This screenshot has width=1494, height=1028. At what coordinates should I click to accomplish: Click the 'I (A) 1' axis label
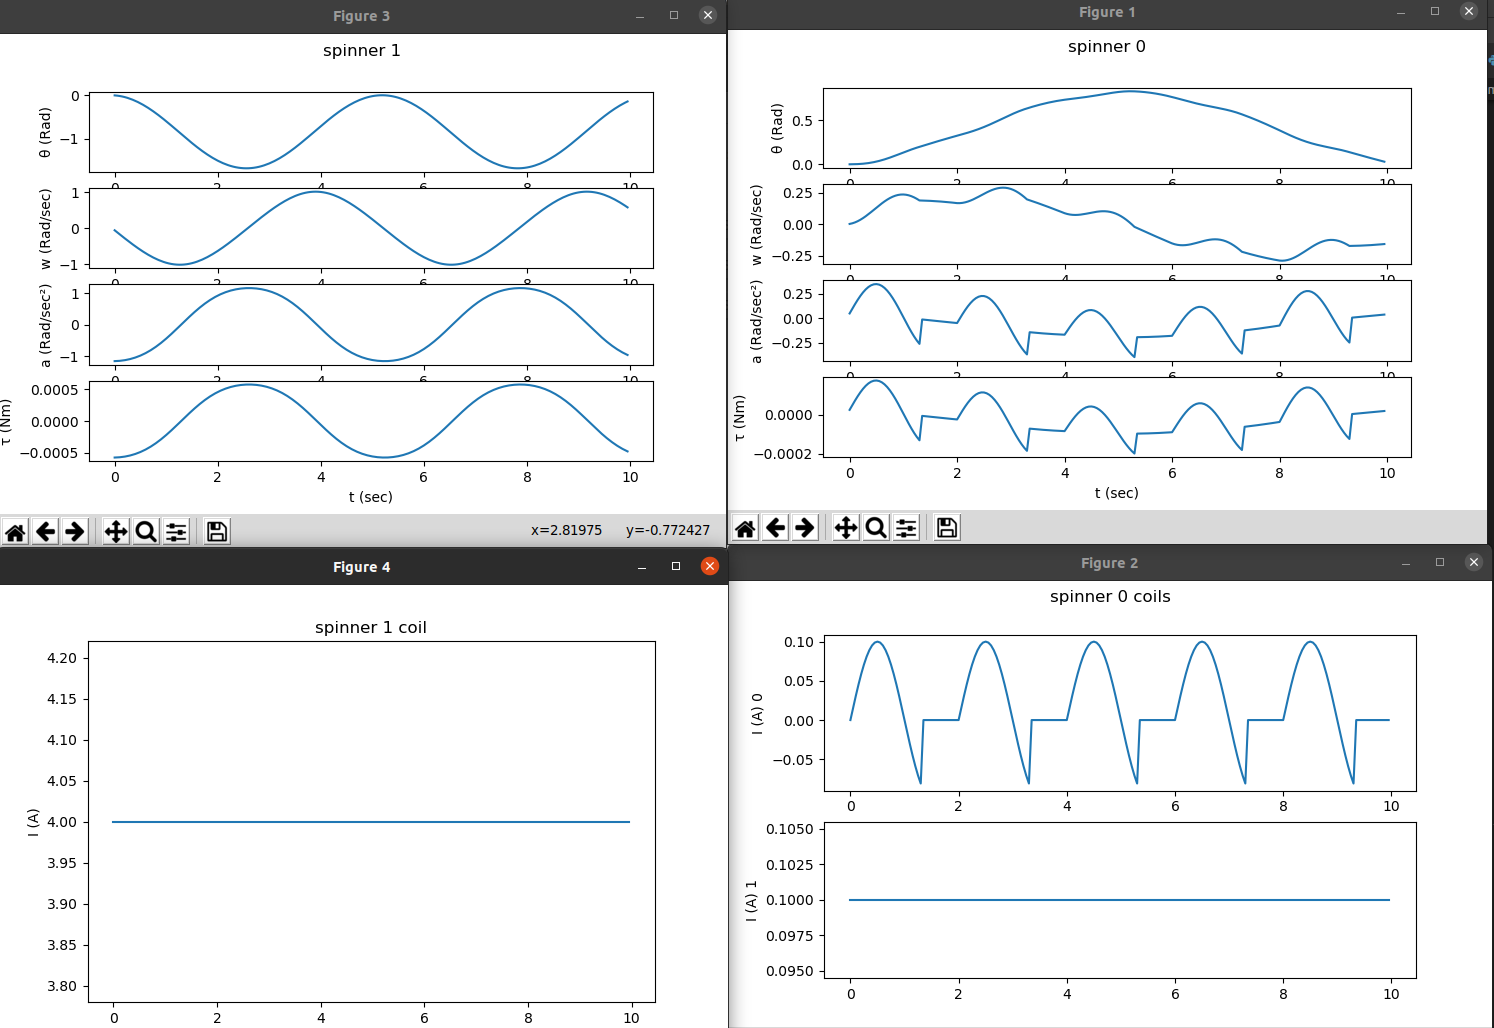(x=751, y=900)
